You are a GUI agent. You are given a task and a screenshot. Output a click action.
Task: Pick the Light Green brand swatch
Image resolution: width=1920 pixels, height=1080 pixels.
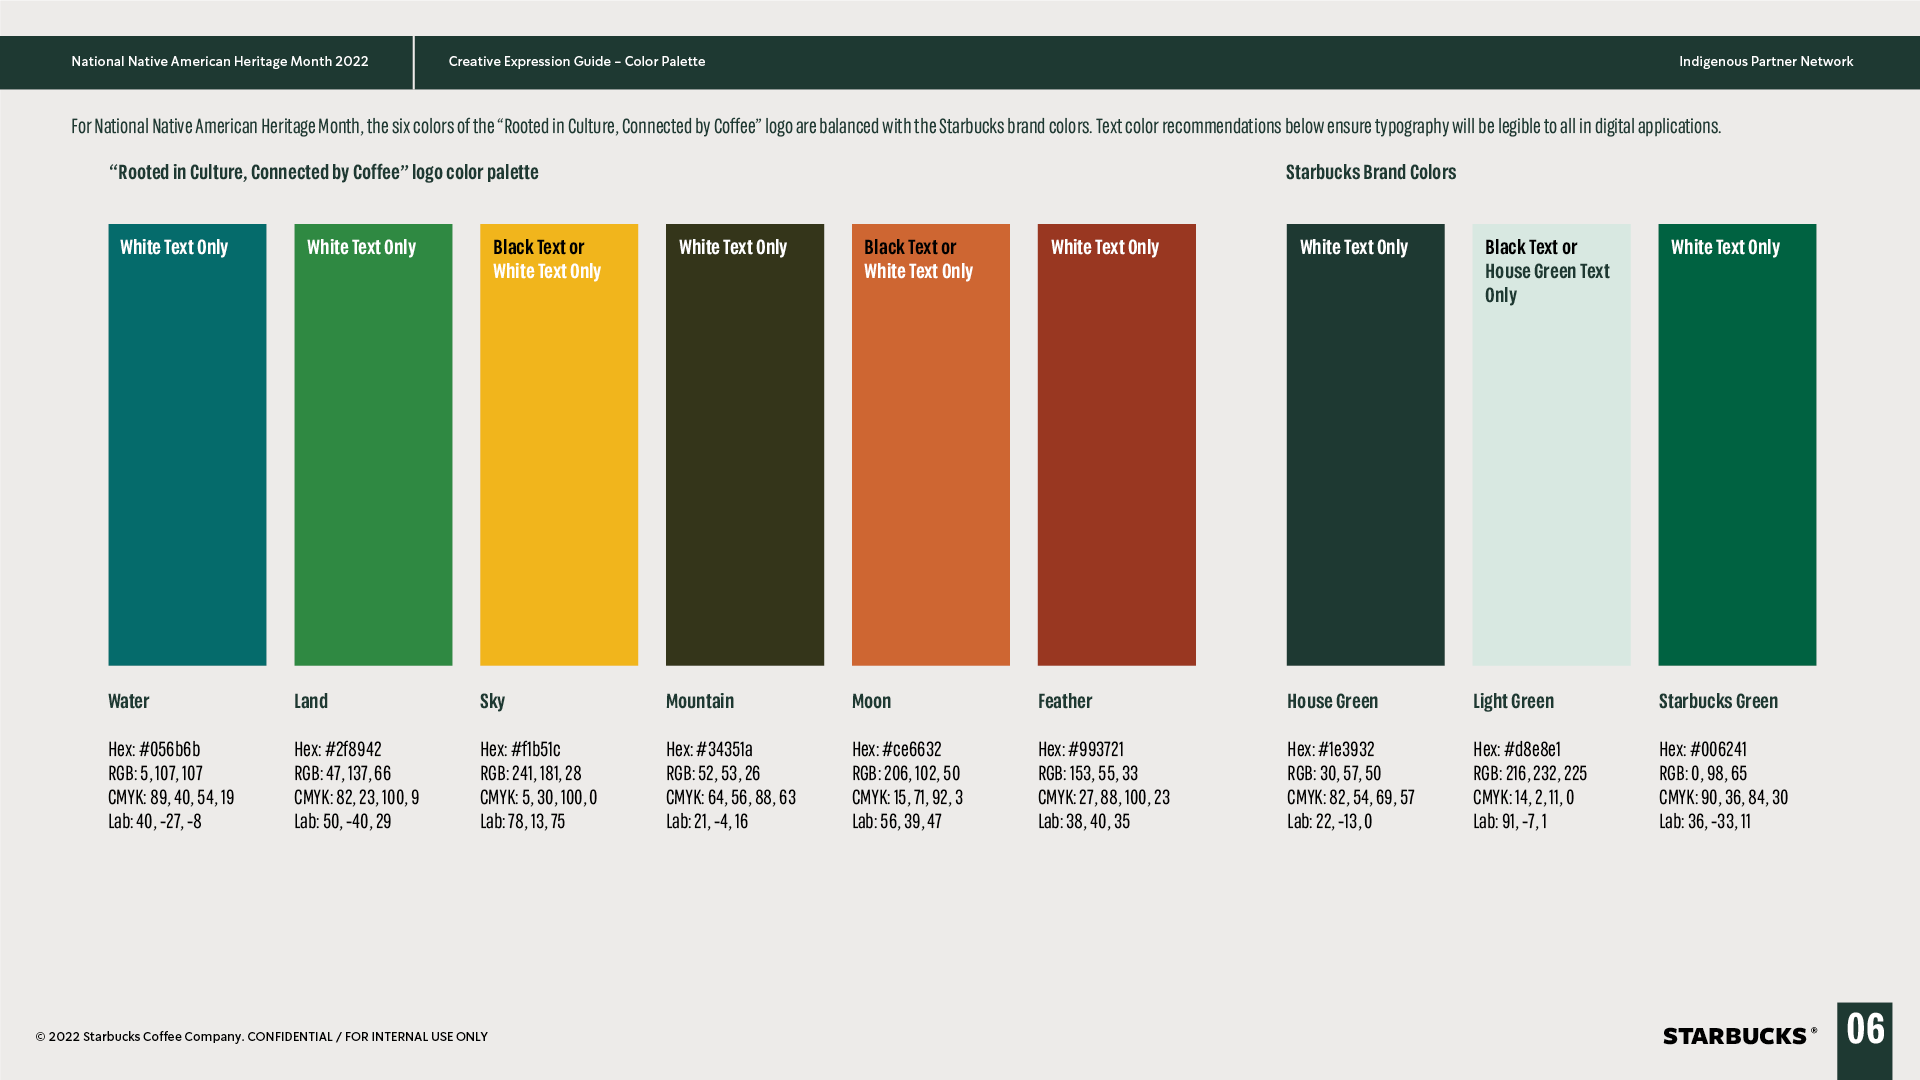coord(1552,444)
